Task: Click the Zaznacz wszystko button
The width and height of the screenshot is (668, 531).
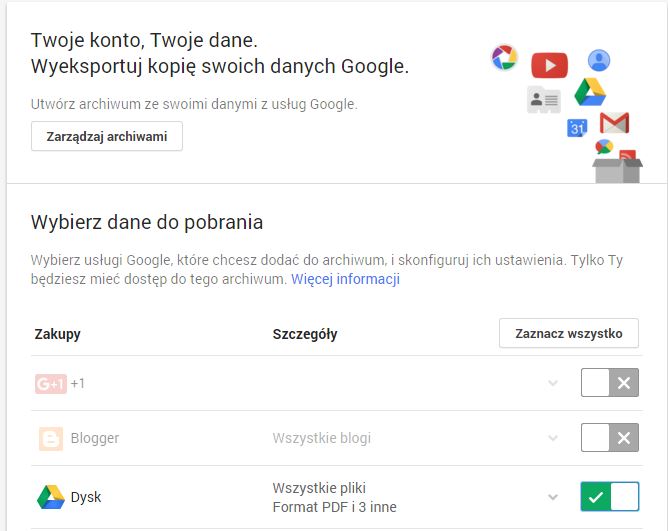Action: pos(569,333)
